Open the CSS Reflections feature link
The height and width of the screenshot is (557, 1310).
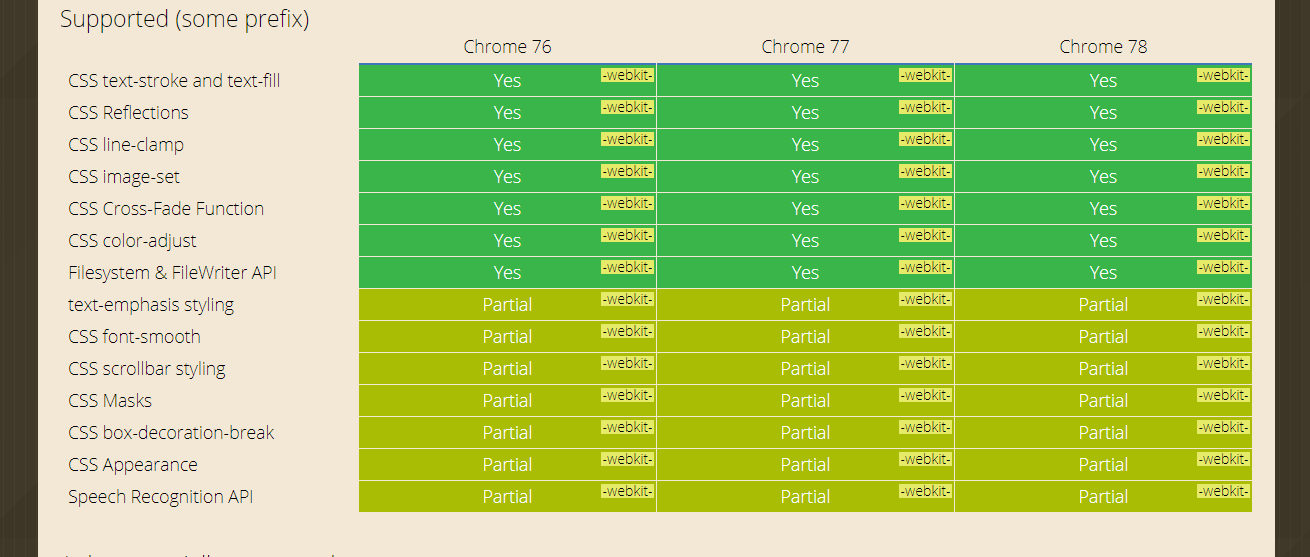(128, 113)
